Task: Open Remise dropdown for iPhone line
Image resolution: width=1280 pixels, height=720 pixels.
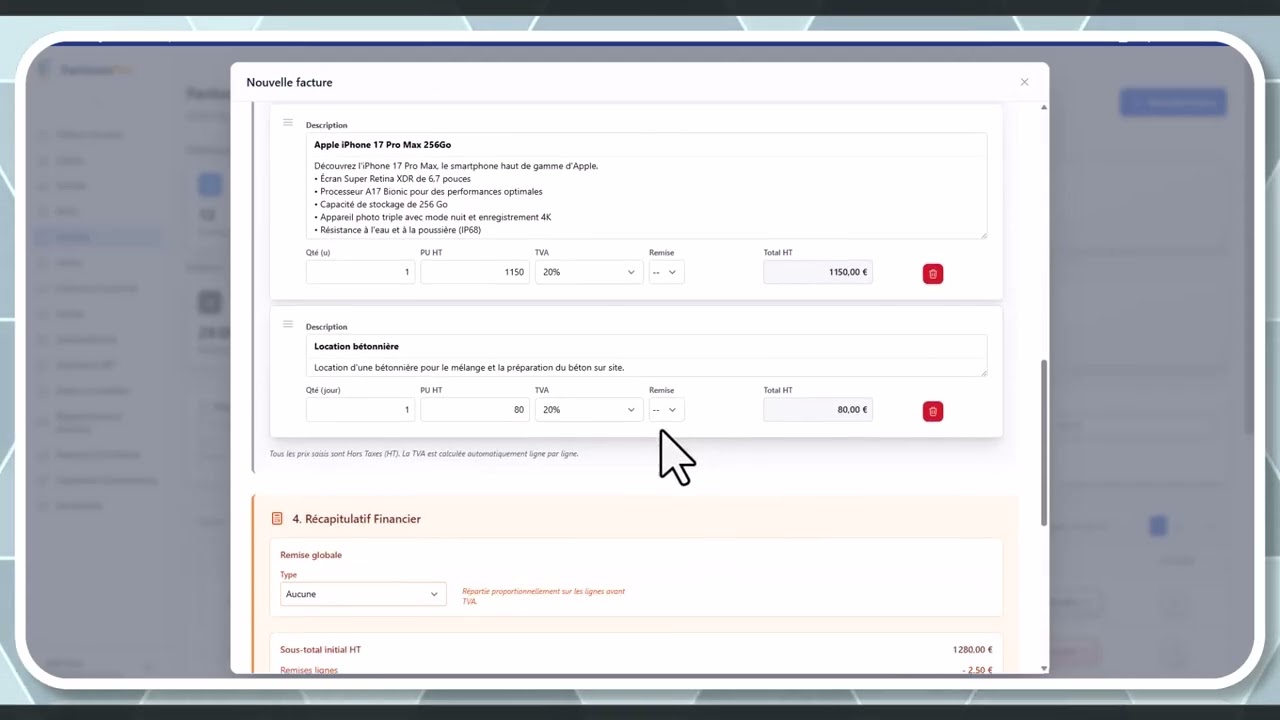Action: tap(666, 272)
